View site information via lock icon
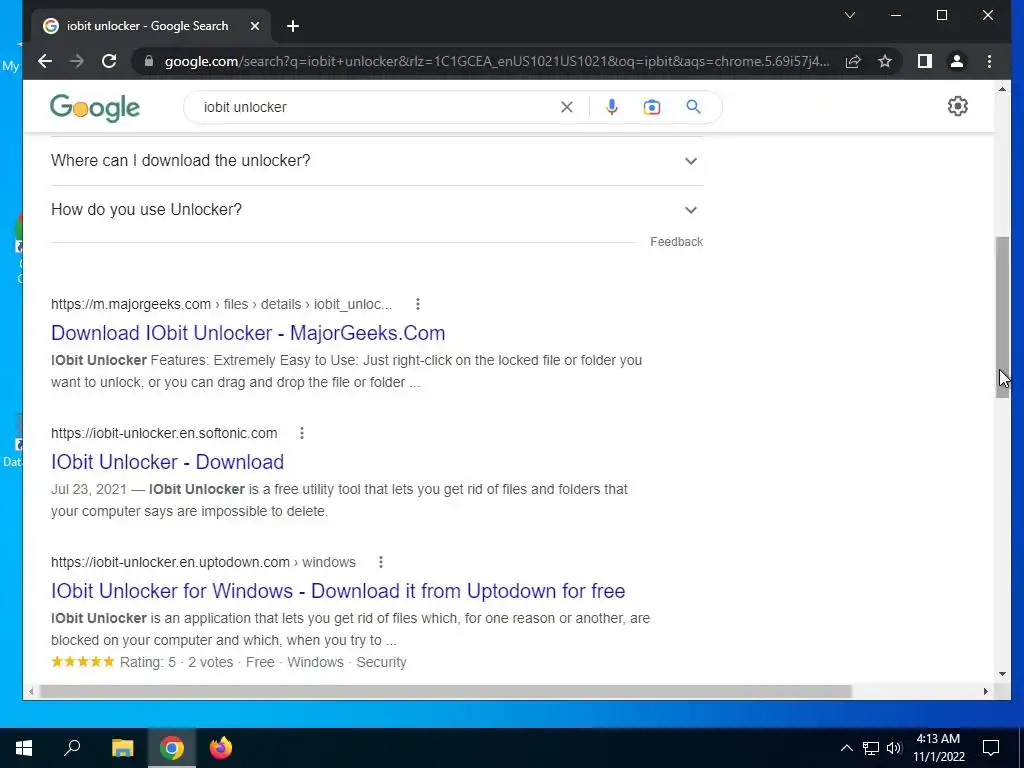 click(149, 61)
